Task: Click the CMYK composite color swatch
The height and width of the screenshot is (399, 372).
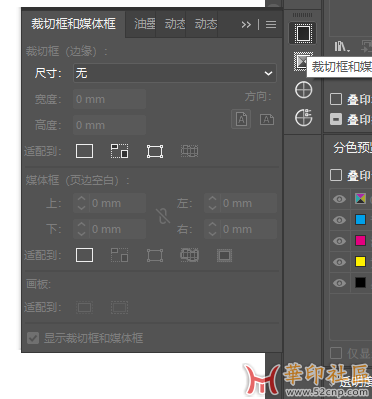Action: tap(360, 199)
